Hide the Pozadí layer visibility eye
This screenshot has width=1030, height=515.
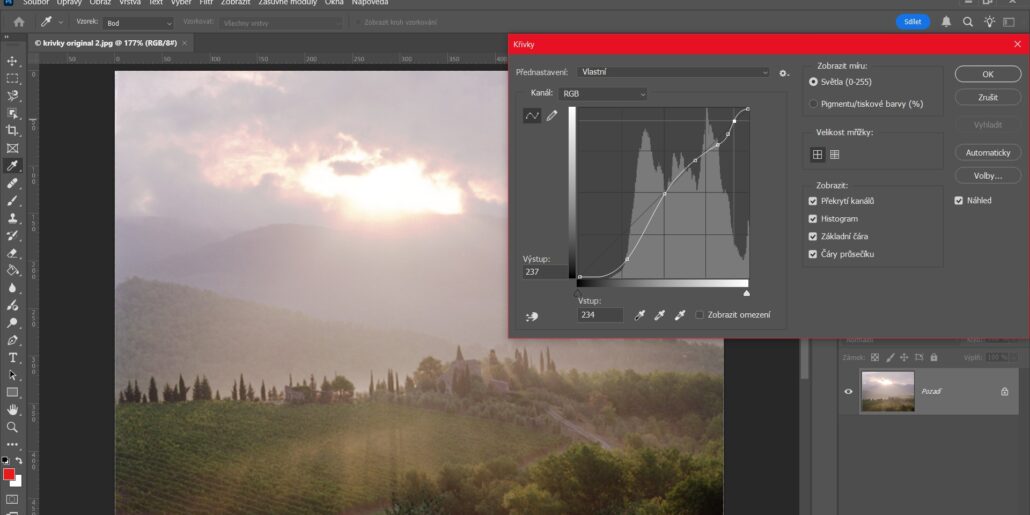[x=848, y=392]
